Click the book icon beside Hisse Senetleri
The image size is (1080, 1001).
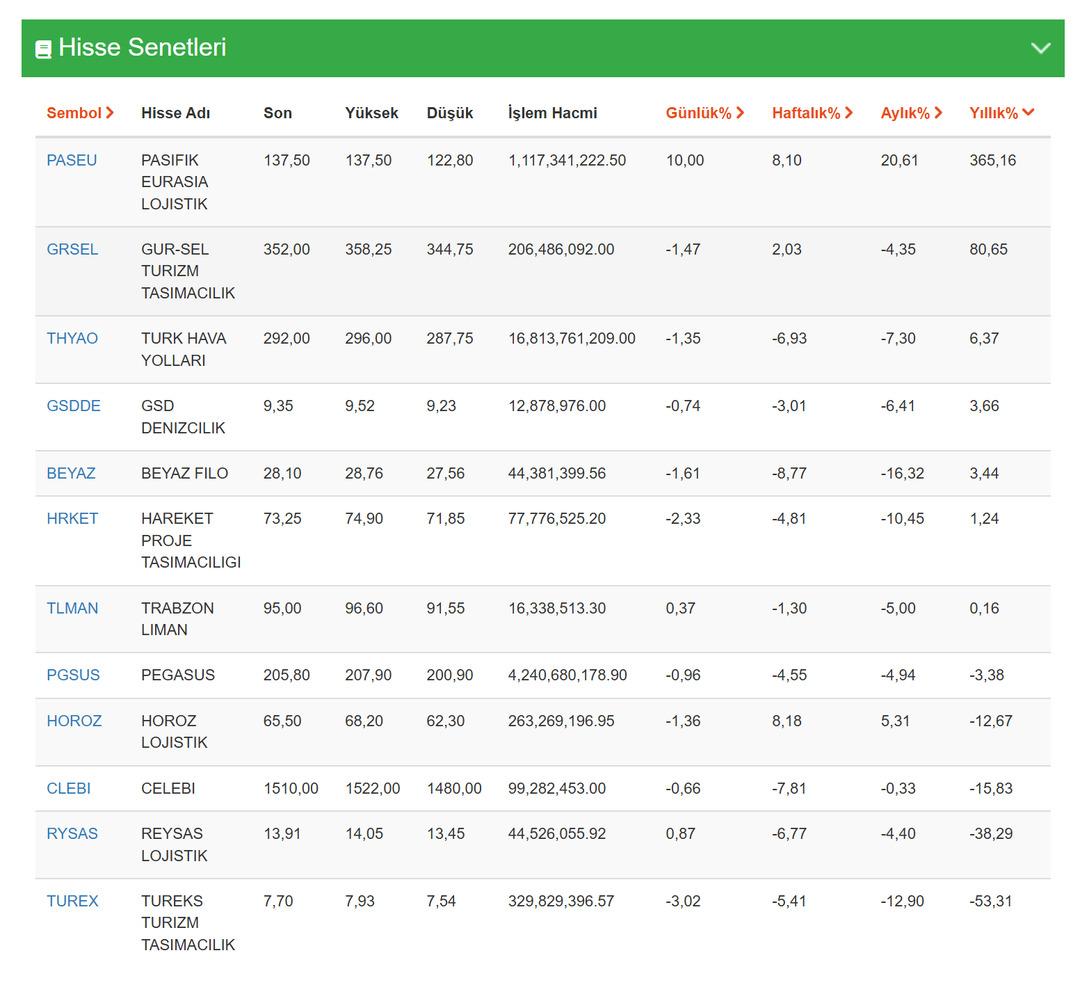coord(43,49)
